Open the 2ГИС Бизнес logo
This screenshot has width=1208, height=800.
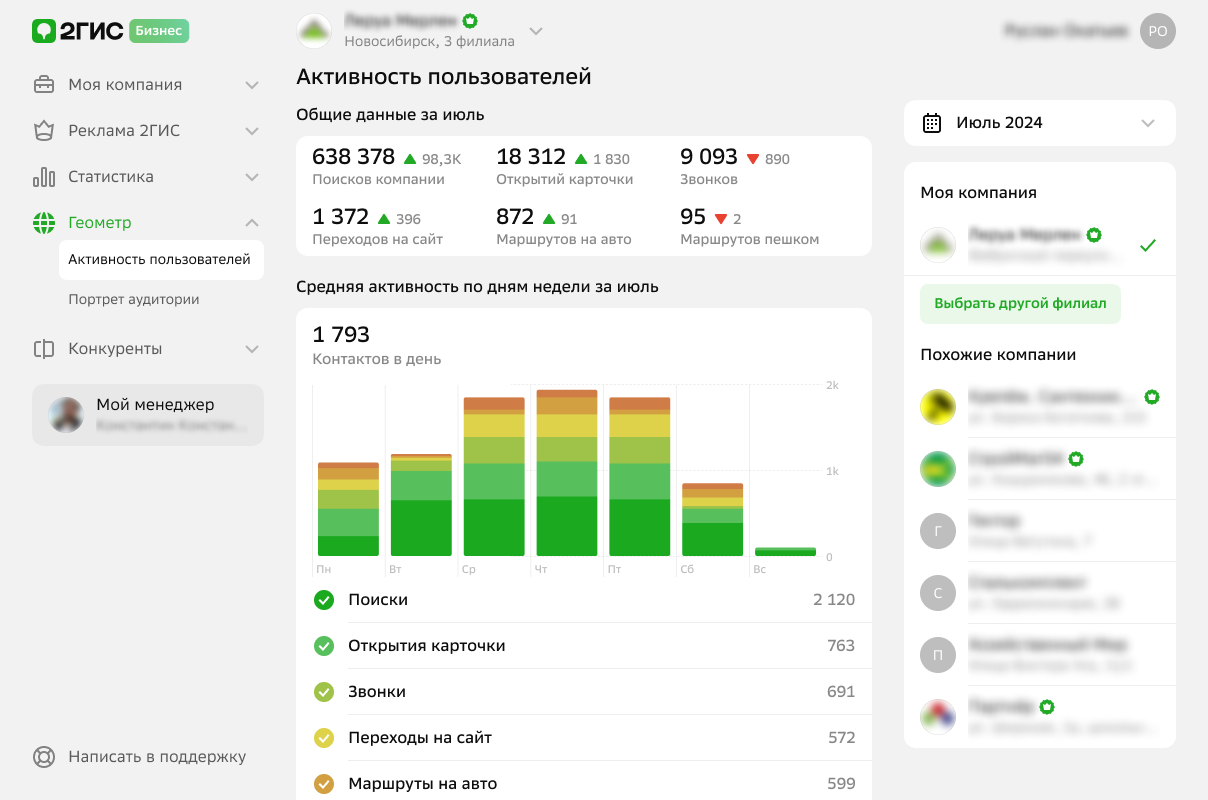click(x=110, y=31)
